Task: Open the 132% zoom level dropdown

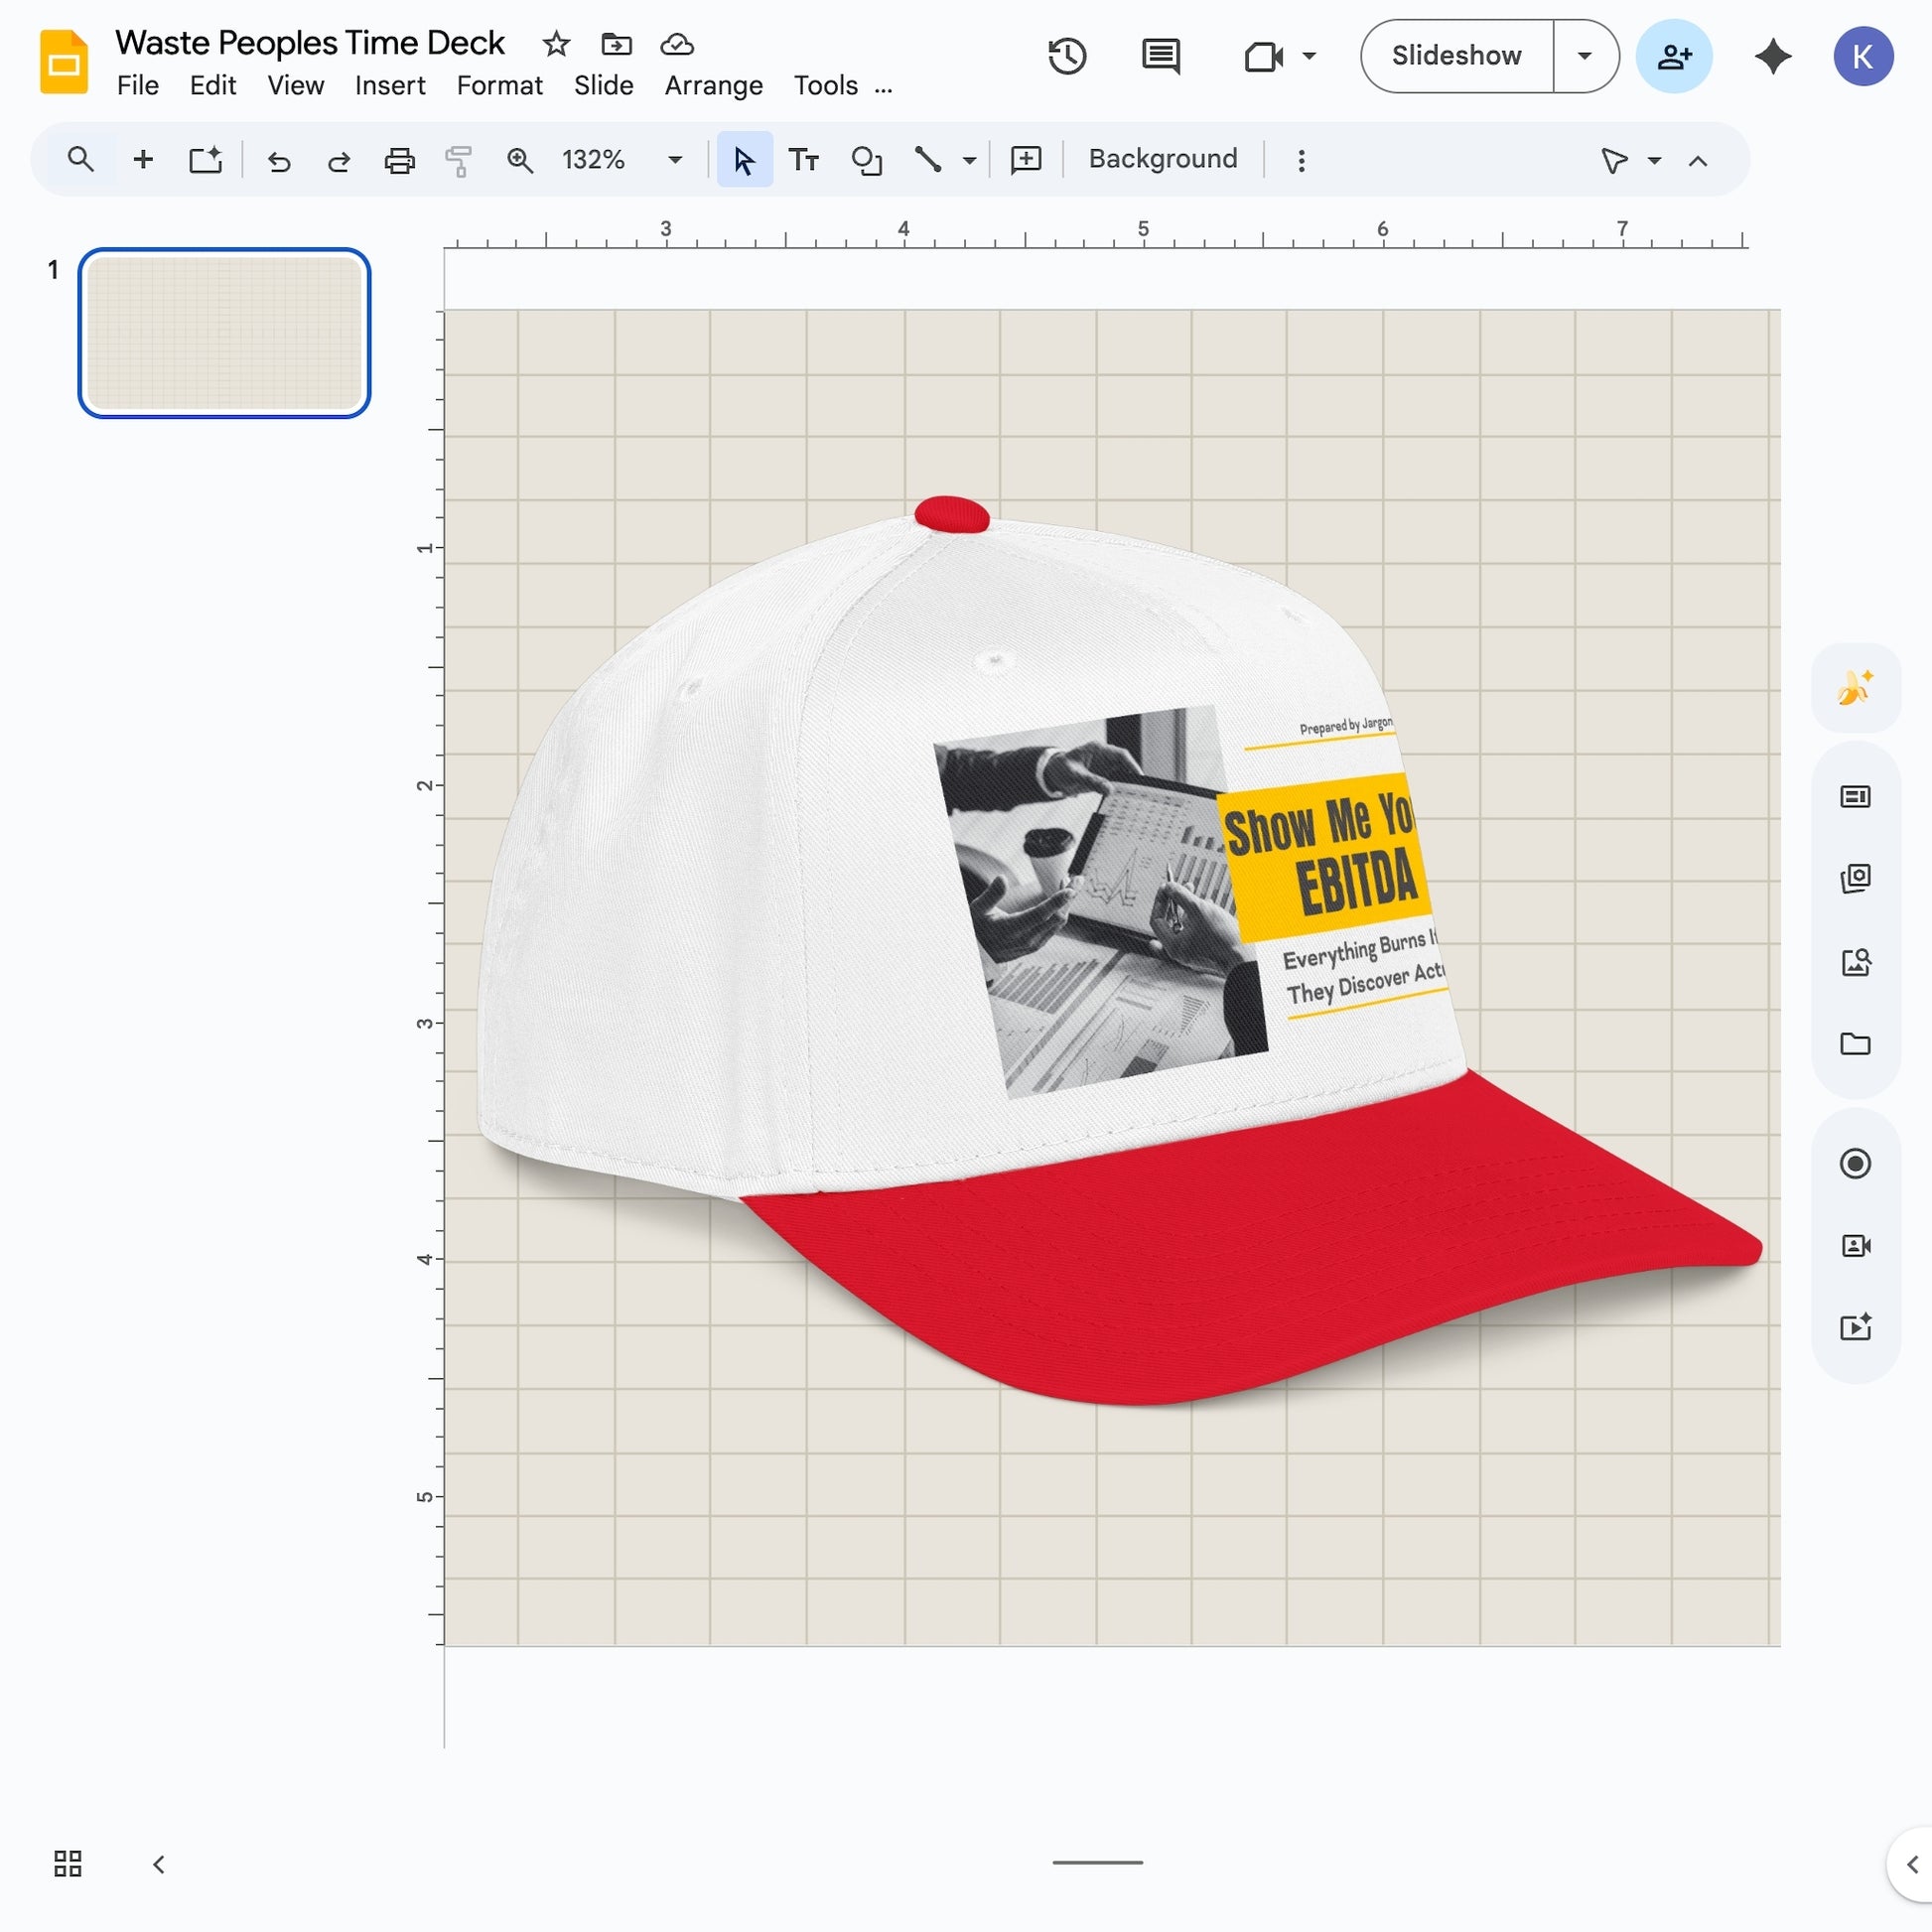Action: pyautogui.click(x=622, y=160)
